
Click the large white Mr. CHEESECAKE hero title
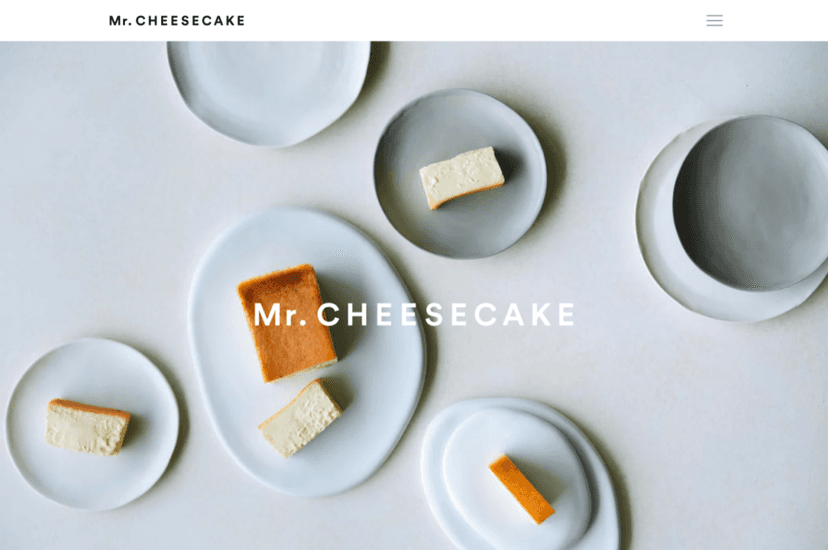[415, 314]
